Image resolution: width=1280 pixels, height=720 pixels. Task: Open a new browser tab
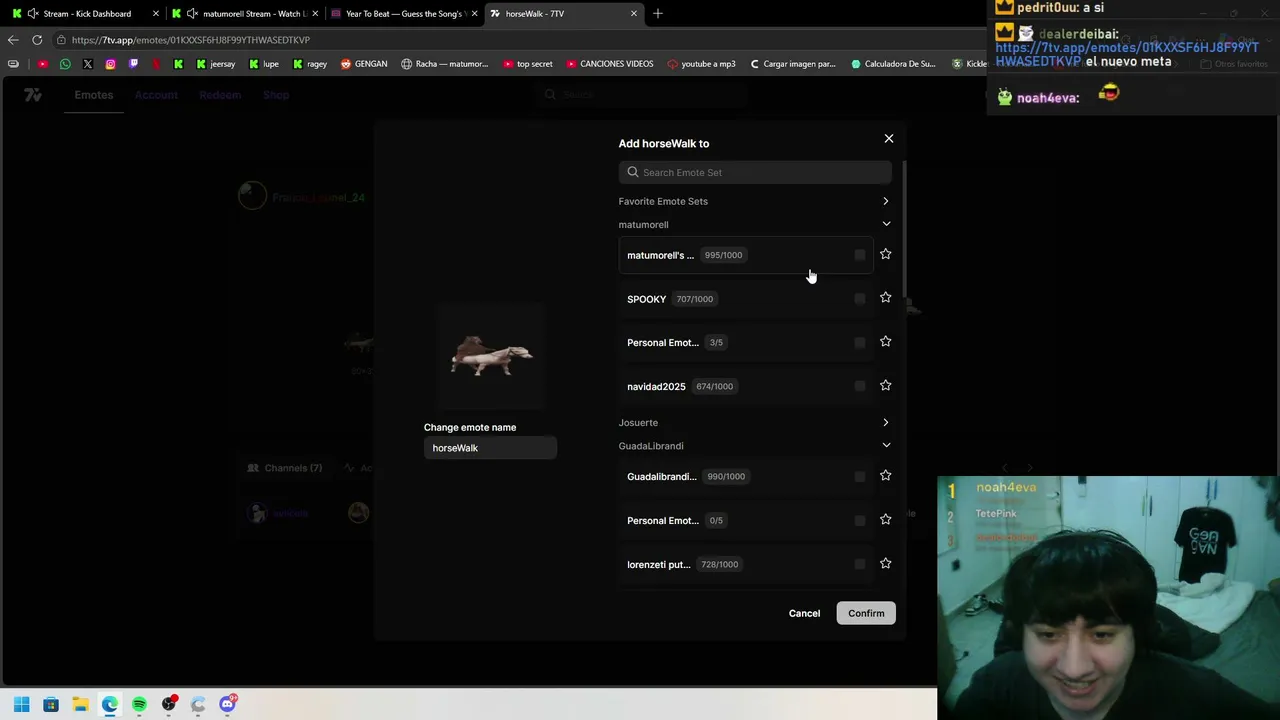click(x=658, y=14)
